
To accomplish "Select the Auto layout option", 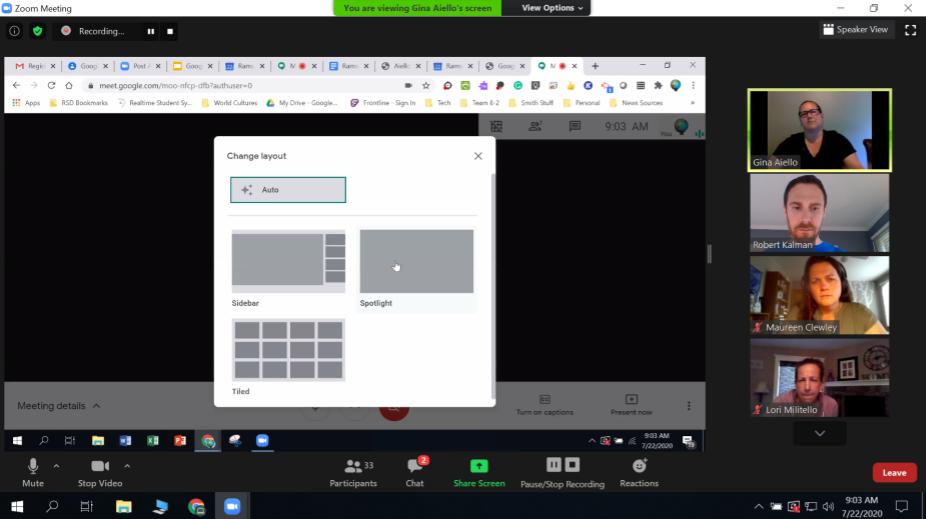I will [288, 190].
